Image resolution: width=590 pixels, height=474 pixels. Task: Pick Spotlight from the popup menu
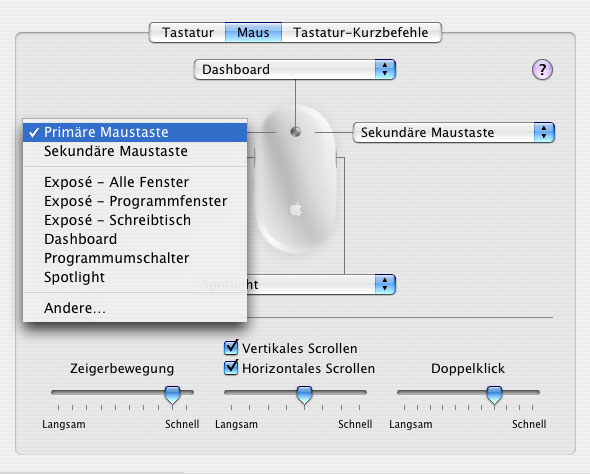click(x=135, y=277)
